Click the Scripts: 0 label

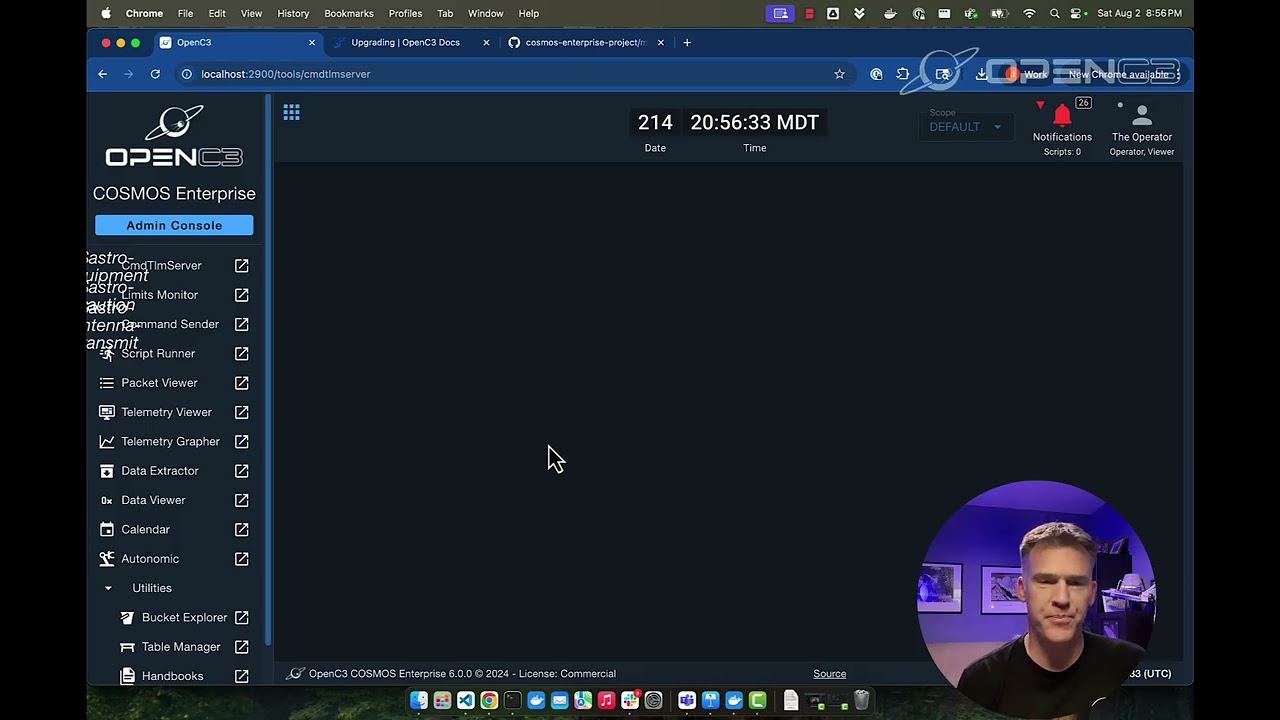(x=1062, y=152)
